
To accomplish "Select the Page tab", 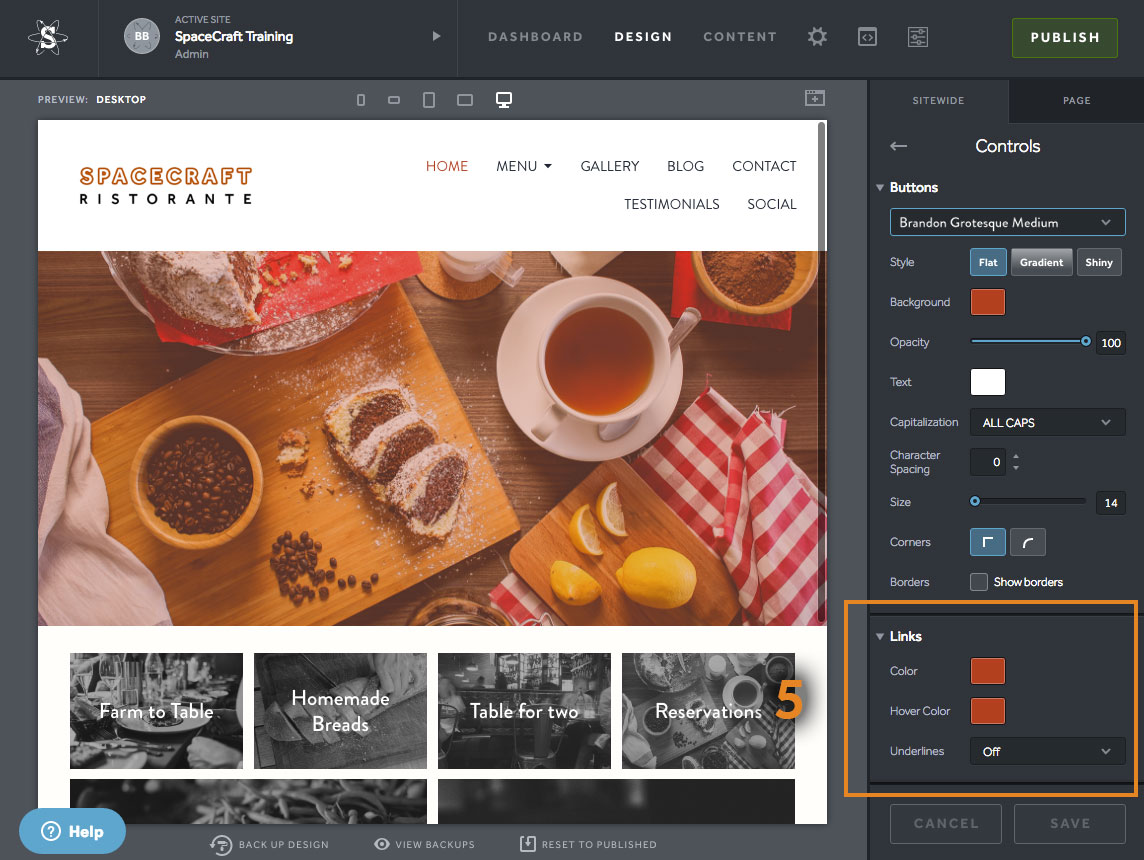I will click(1076, 101).
